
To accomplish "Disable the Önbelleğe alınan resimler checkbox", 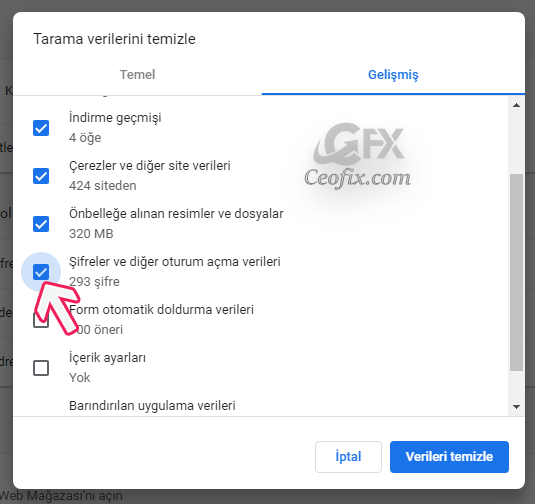I will (x=41, y=224).
